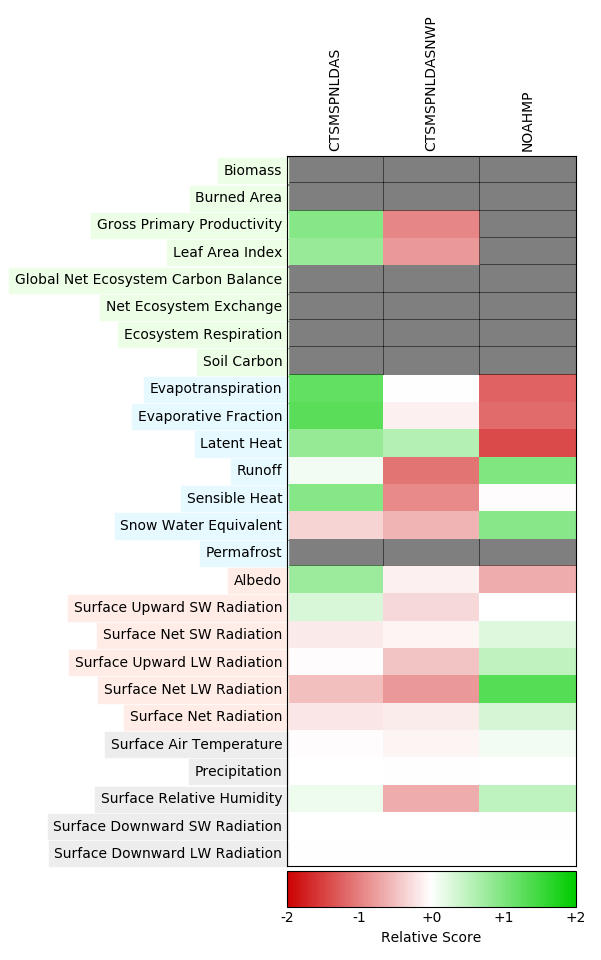The height and width of the screenshot is (960, 601).
Task: Select the Surface Net LW Radiation label
Action: click(x=192, y=690)
